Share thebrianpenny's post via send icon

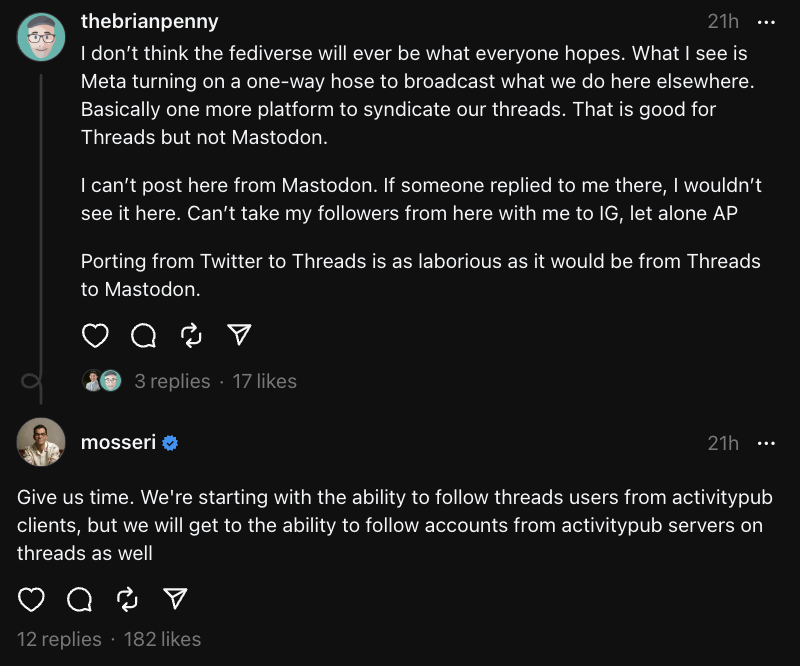point(239,335)
